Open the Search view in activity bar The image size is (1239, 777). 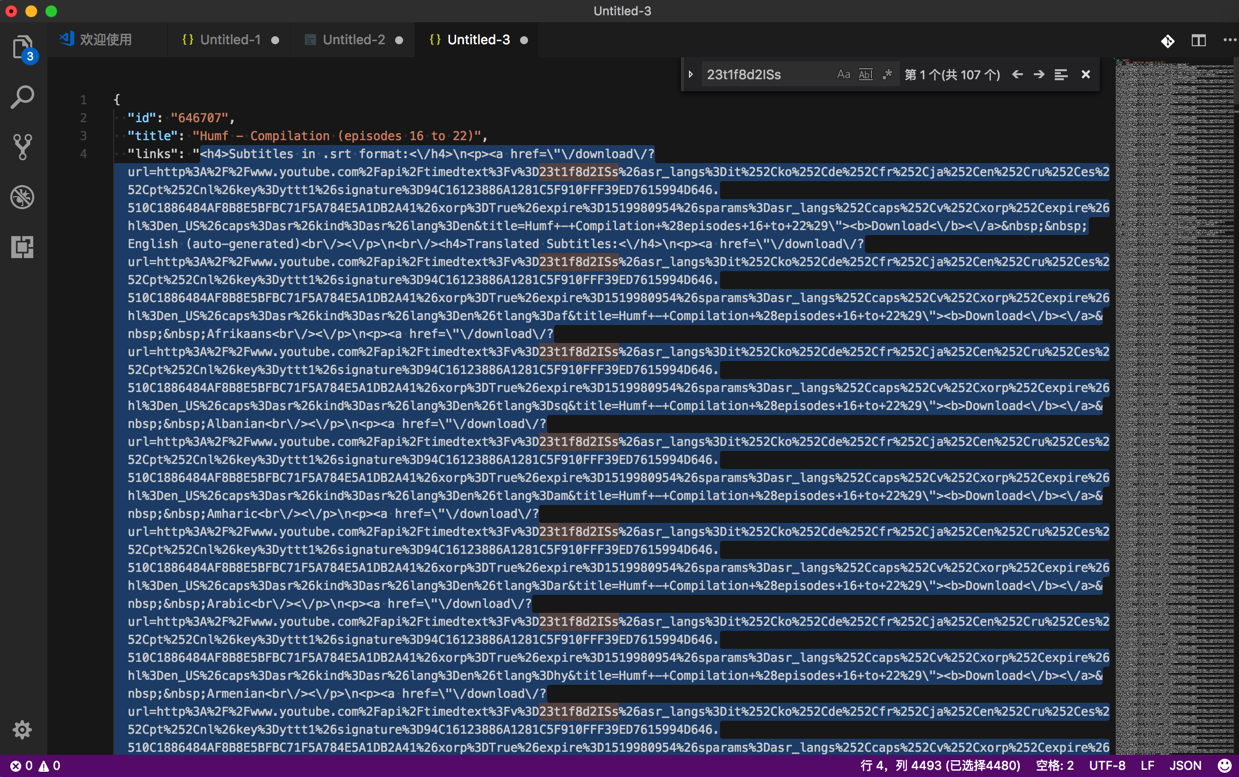22,97
